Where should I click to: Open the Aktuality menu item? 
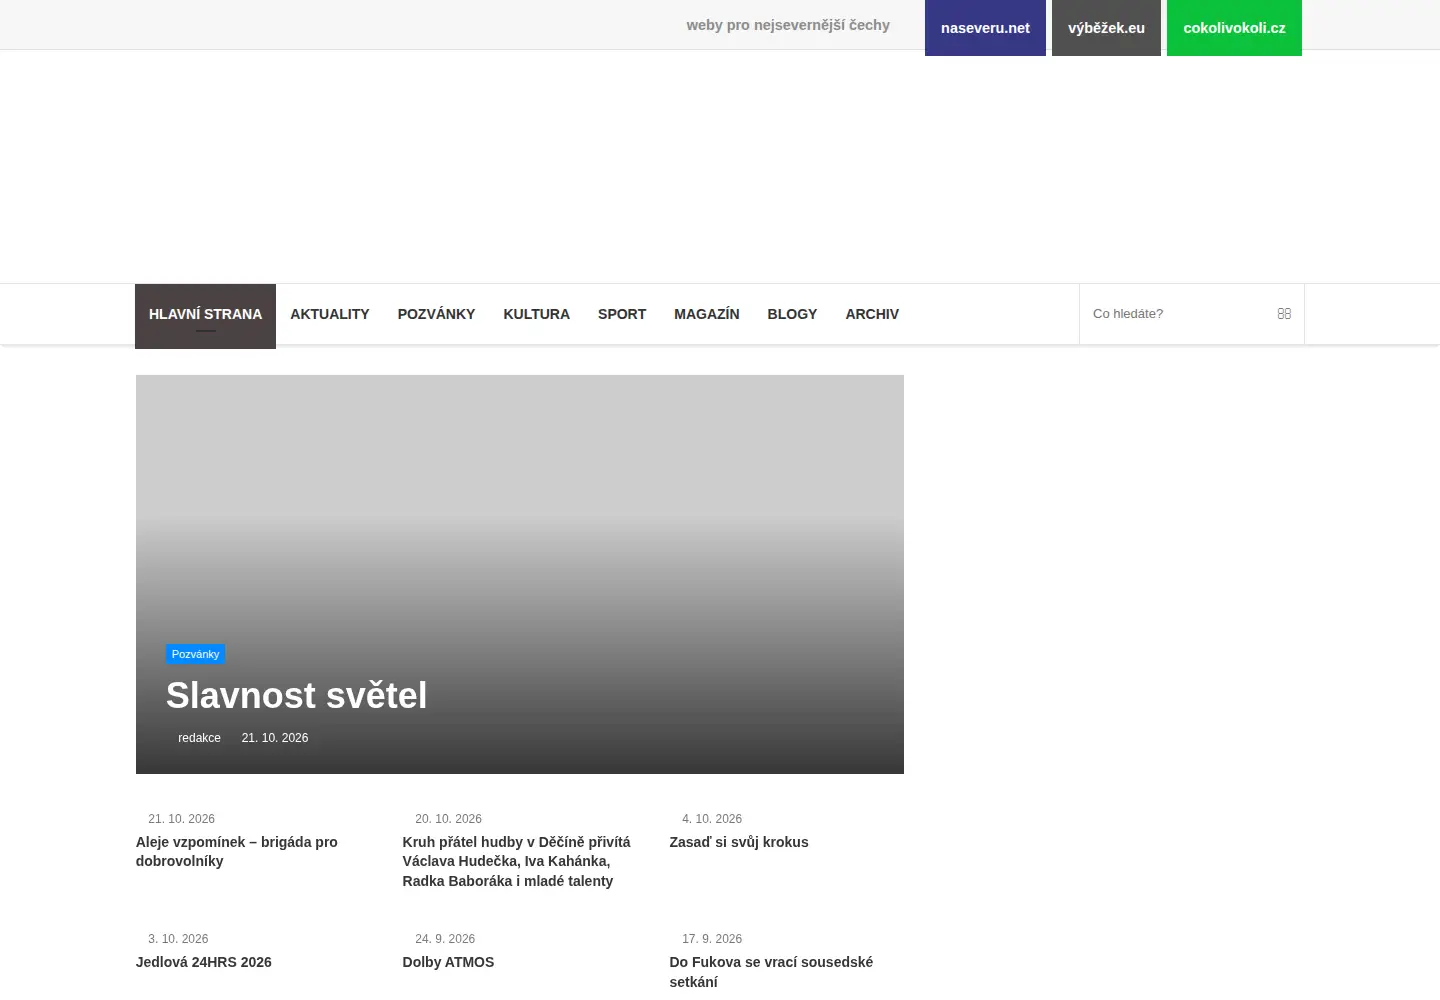click(x=330, y=314)
